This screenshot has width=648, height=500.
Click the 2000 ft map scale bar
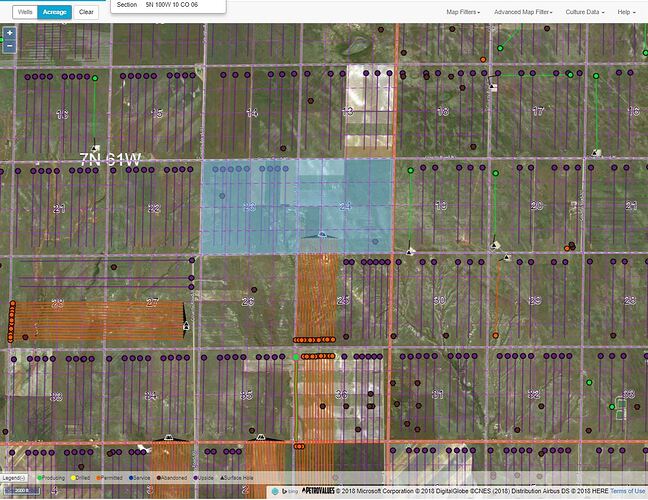point(22,490)
